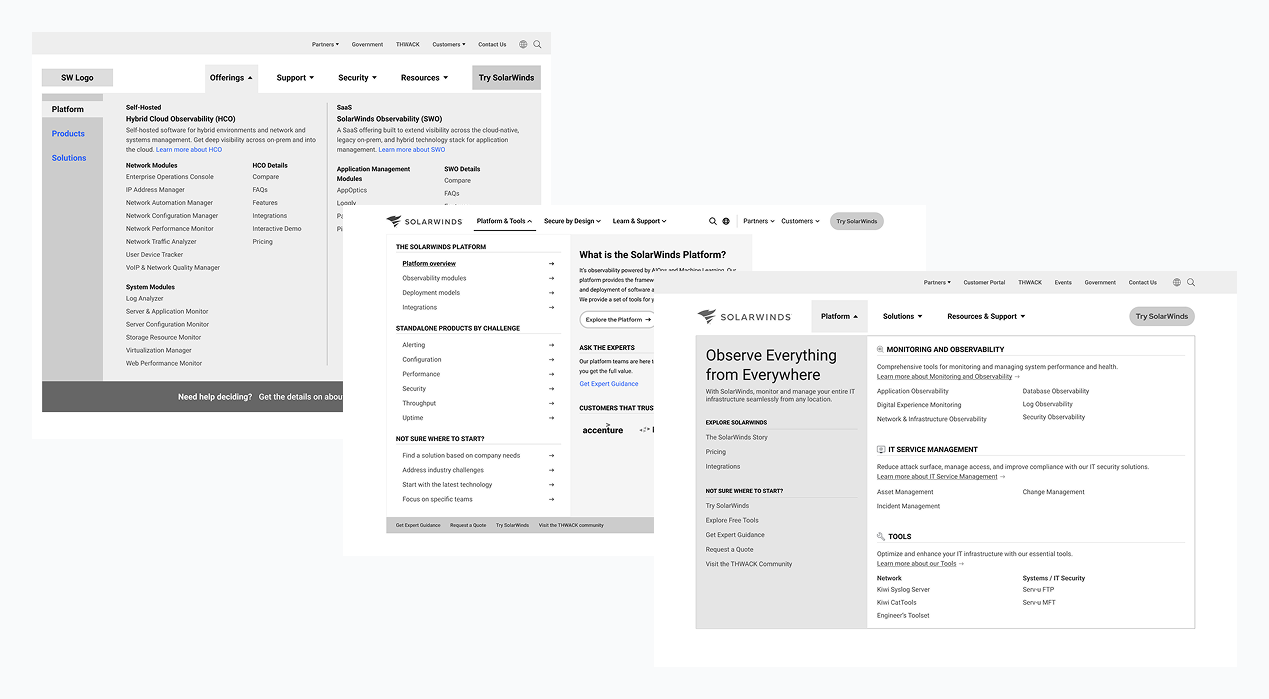This screenshot has height=699, width=1269.
Task: Click the globe icon in the Observe Everything mockup
Action: (x=1176, y=282)
